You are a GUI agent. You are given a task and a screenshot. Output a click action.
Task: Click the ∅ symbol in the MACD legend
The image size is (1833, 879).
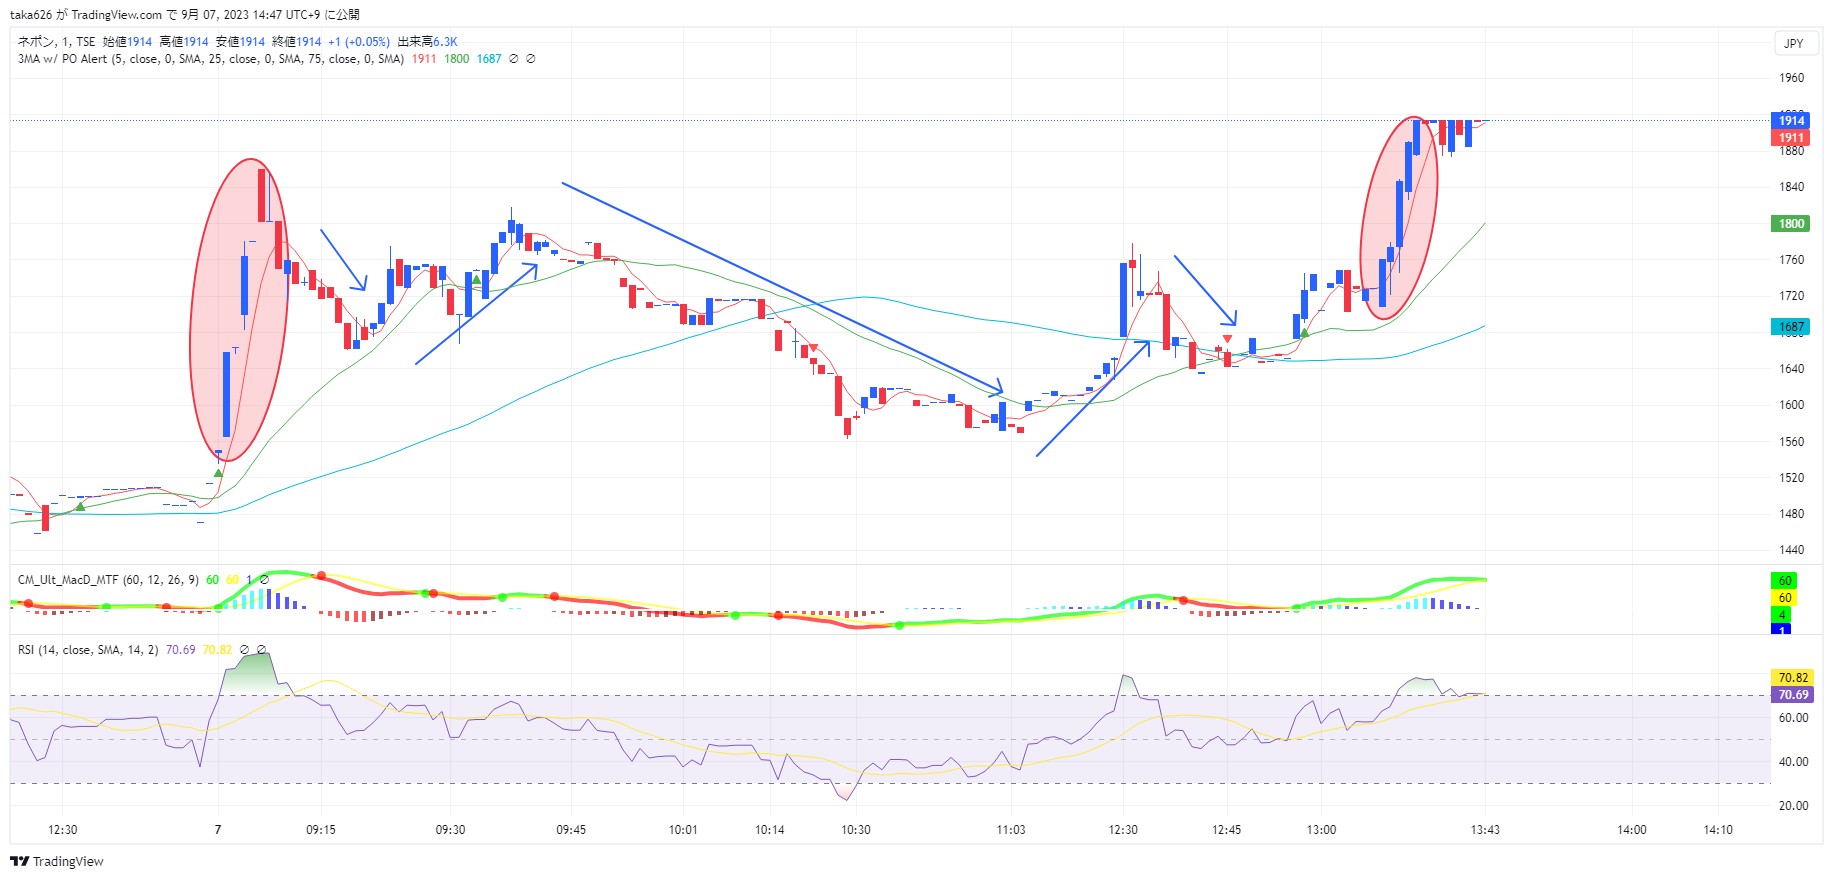point(264,580)
